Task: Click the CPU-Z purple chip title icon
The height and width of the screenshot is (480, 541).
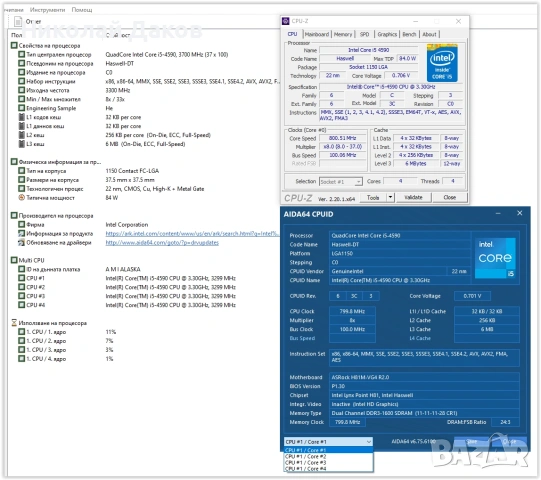Action: [x=285, y=21]
